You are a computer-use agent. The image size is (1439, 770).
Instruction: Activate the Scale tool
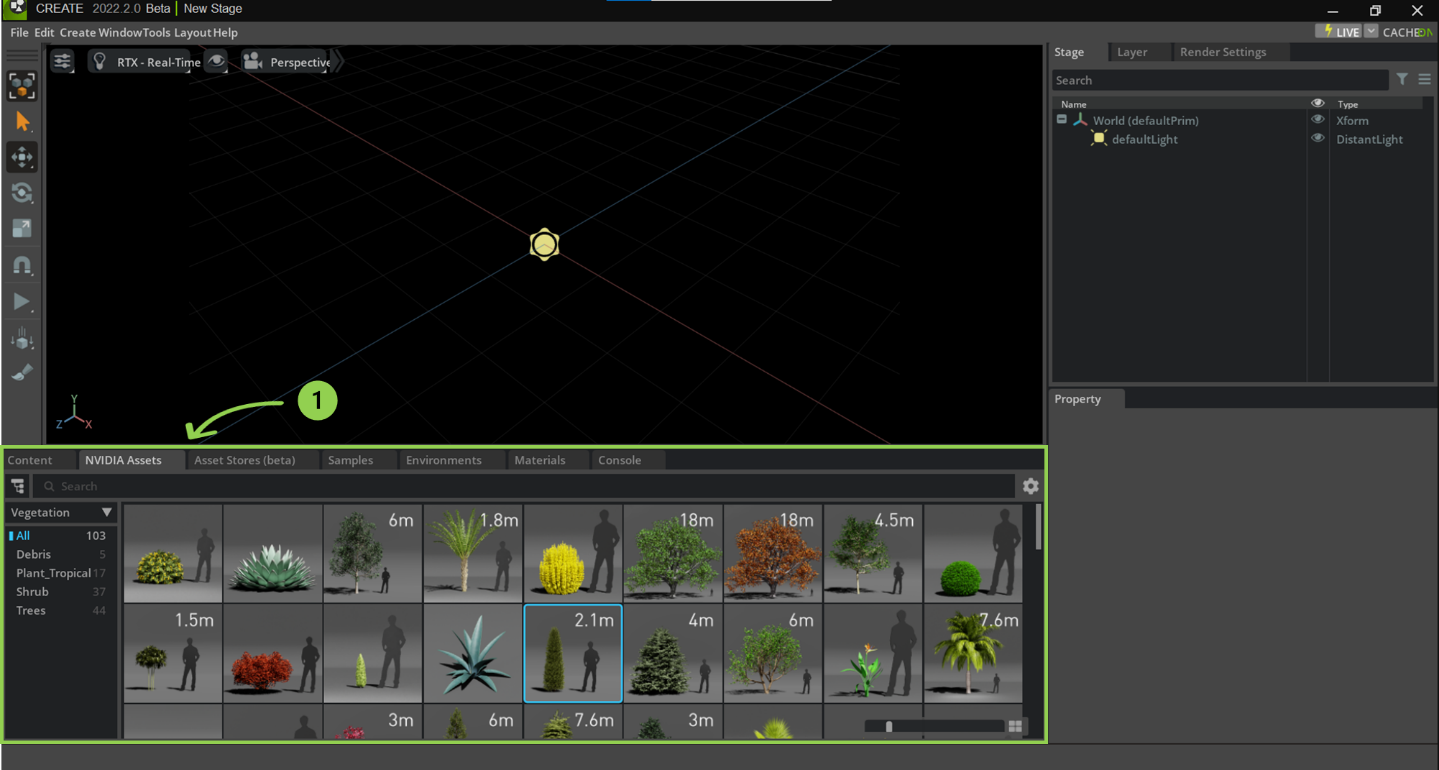[22, 229]
